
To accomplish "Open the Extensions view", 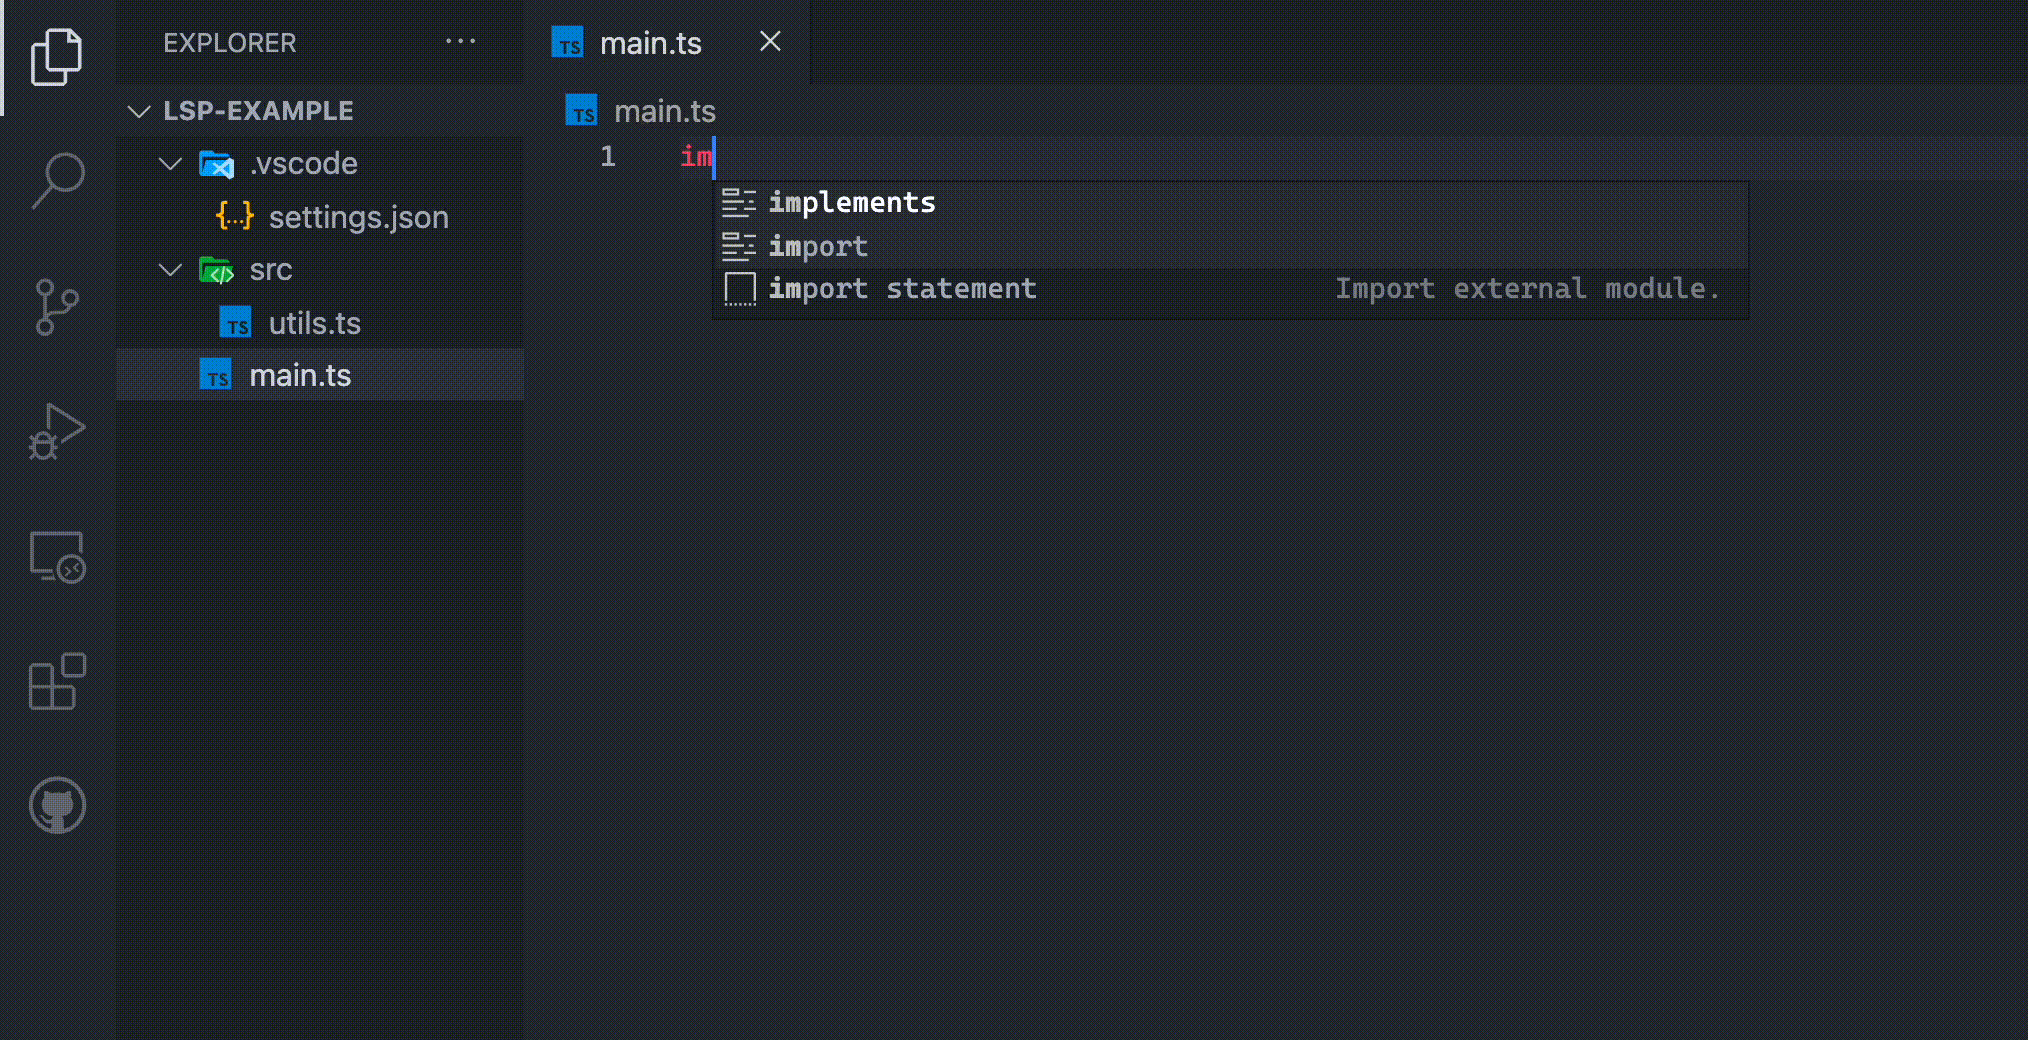I will [x=57, y=682].
